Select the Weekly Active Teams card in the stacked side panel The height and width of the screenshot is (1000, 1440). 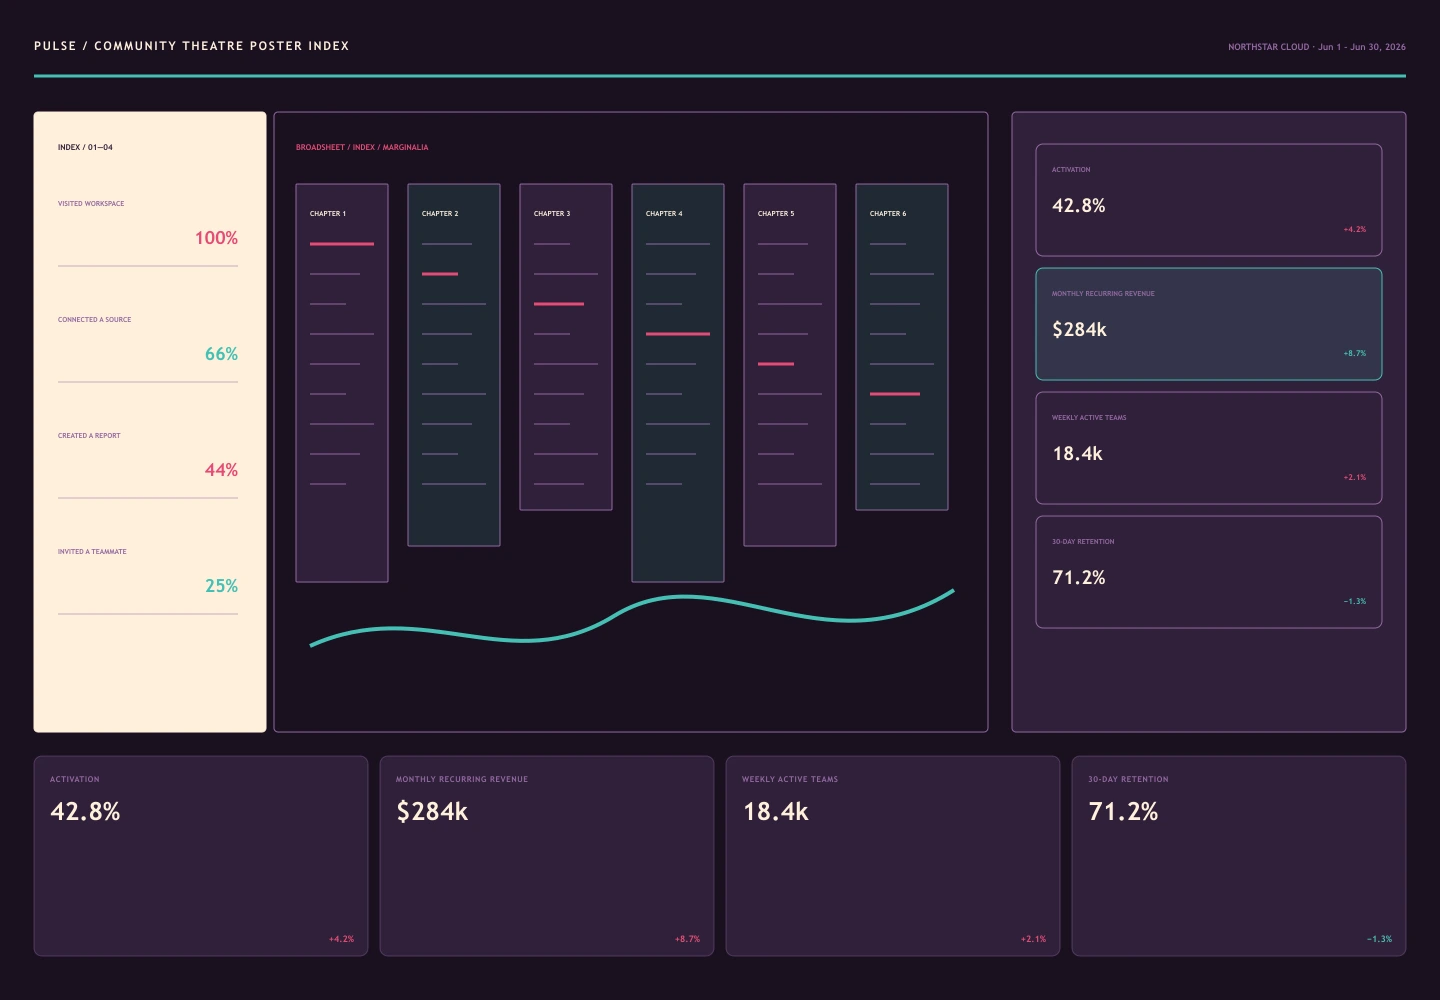[1209, 448]
